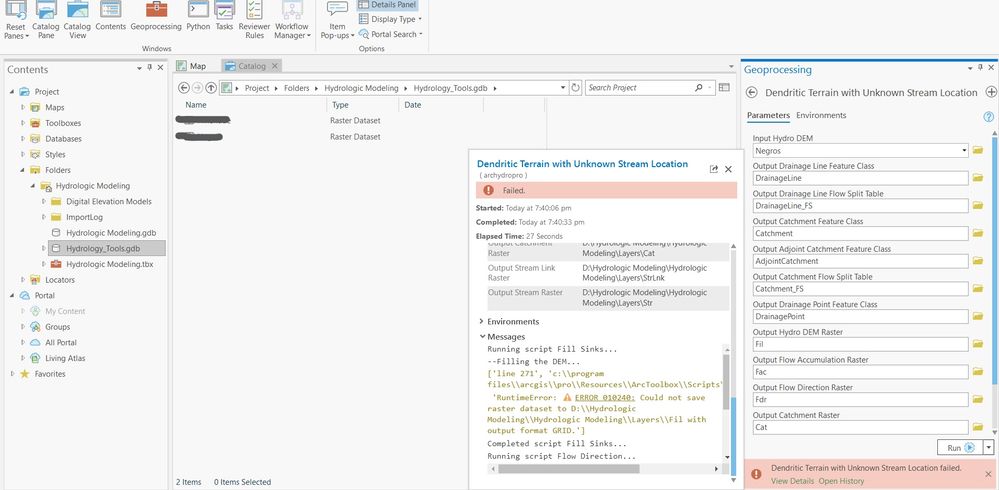The width and height of the screenshot is (999, 490).
Task: Open the Catalog View ribbon icon
Action: [77, 21]
